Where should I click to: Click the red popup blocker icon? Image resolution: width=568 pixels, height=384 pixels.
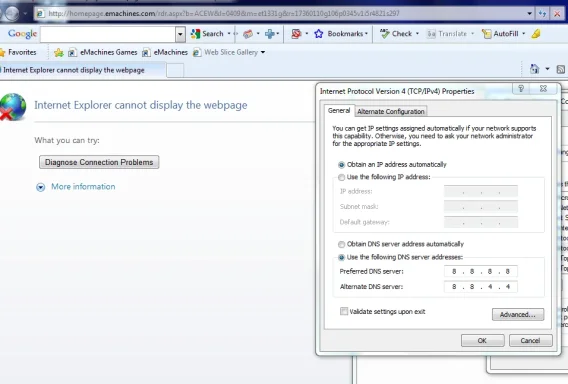296,34
